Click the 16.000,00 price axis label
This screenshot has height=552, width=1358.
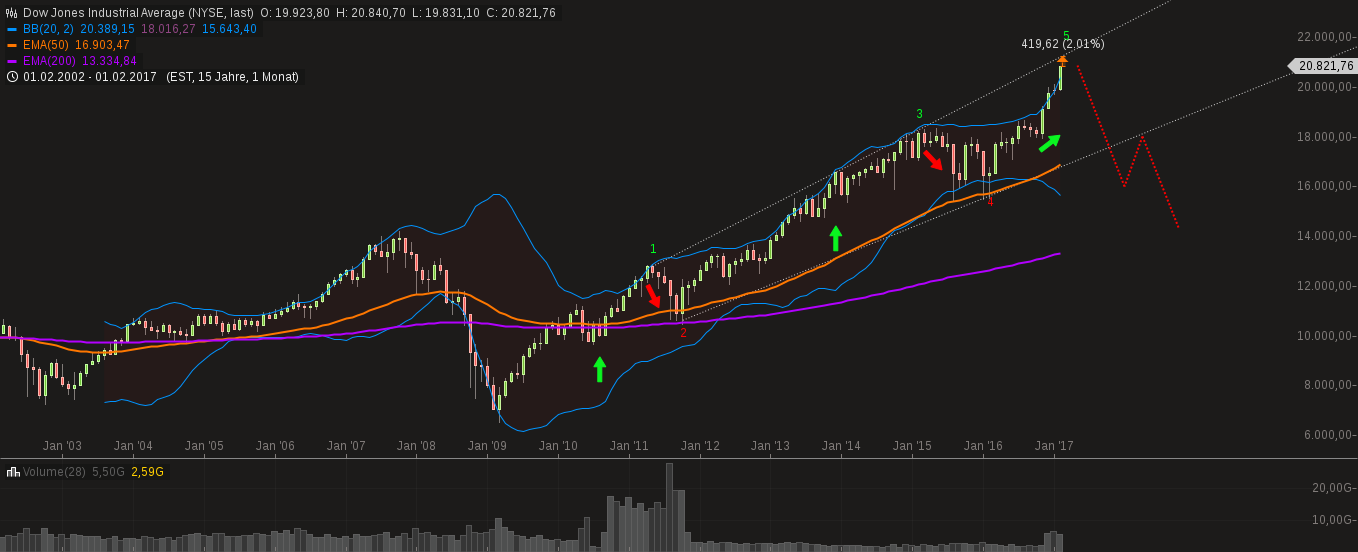(x=1326, y=186)
